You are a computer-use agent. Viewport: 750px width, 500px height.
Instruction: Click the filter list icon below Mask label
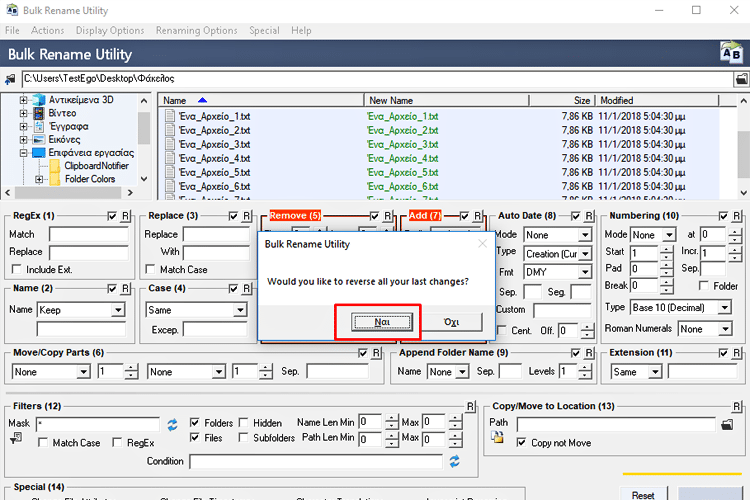pyautogui.click(x=16, y=437)
